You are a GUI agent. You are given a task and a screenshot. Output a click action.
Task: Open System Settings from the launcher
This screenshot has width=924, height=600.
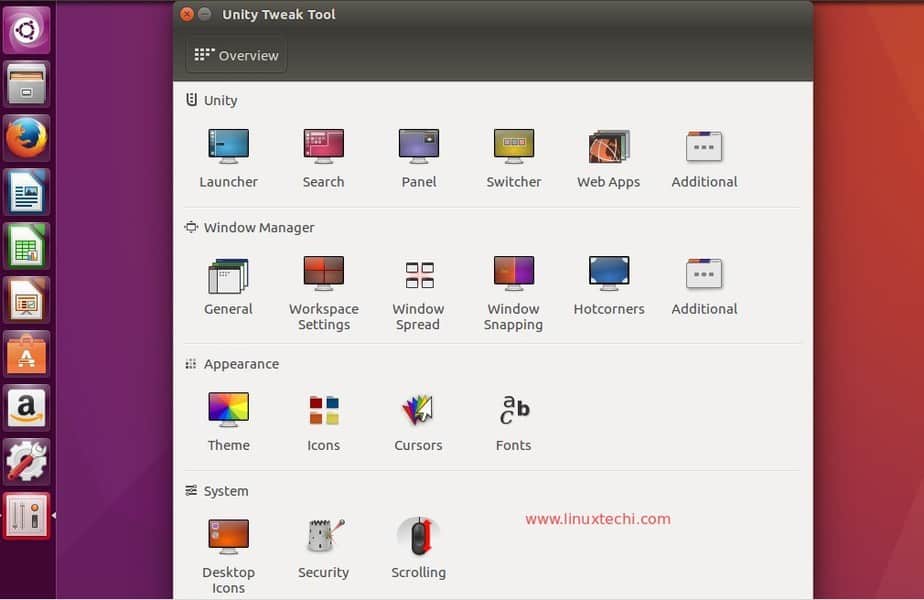(x=27, y=461)
